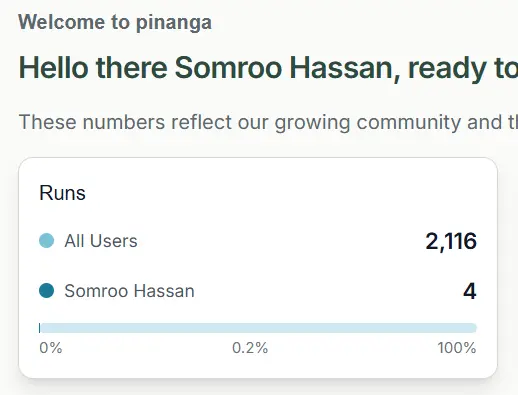Click the dark teal Somroo Hassan legend dot

point(46,290)
